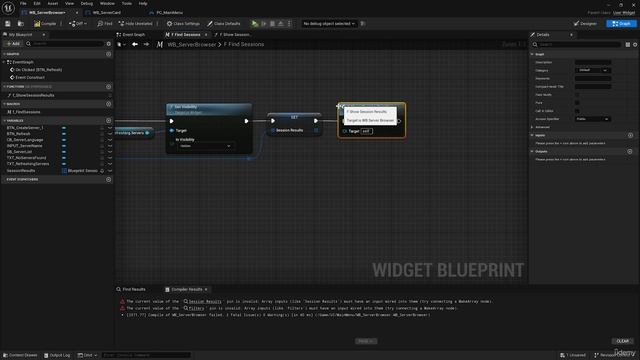Select Event Construct in My Blueprint
The height and width of the screenshot is (360, 640).
click(x=30, y=77)
